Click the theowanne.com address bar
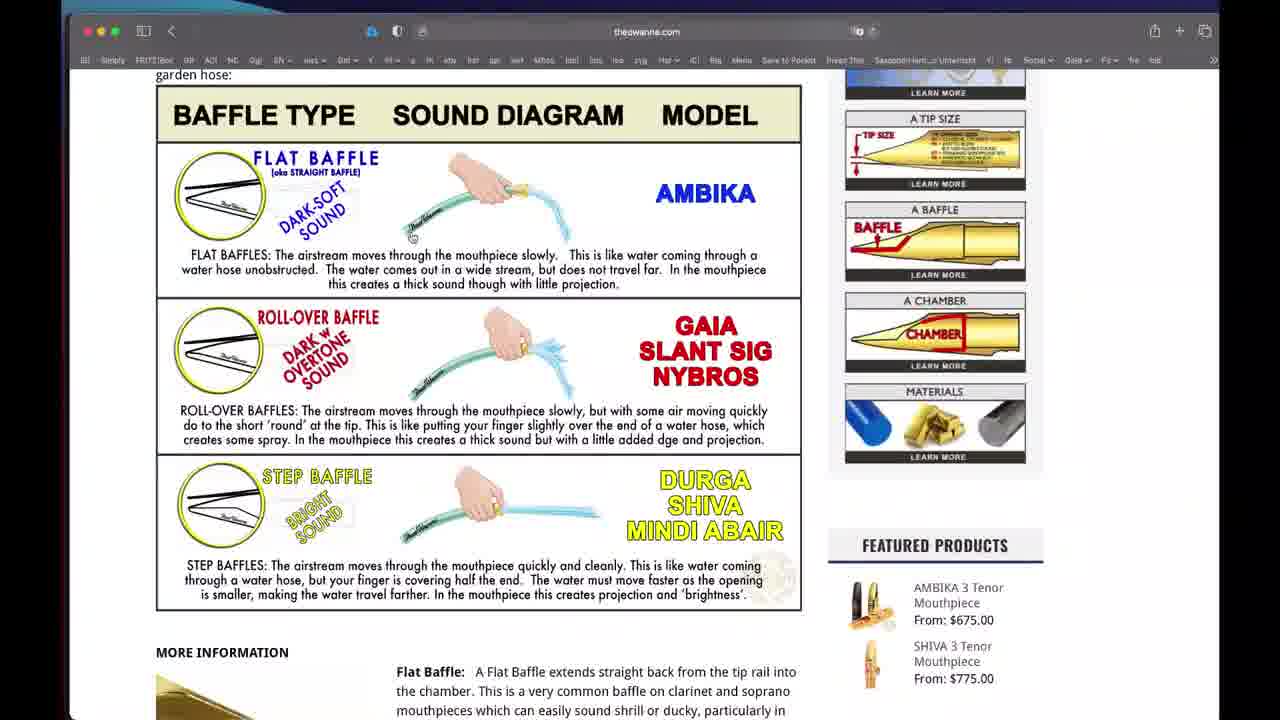 click(x=646, y=32)
